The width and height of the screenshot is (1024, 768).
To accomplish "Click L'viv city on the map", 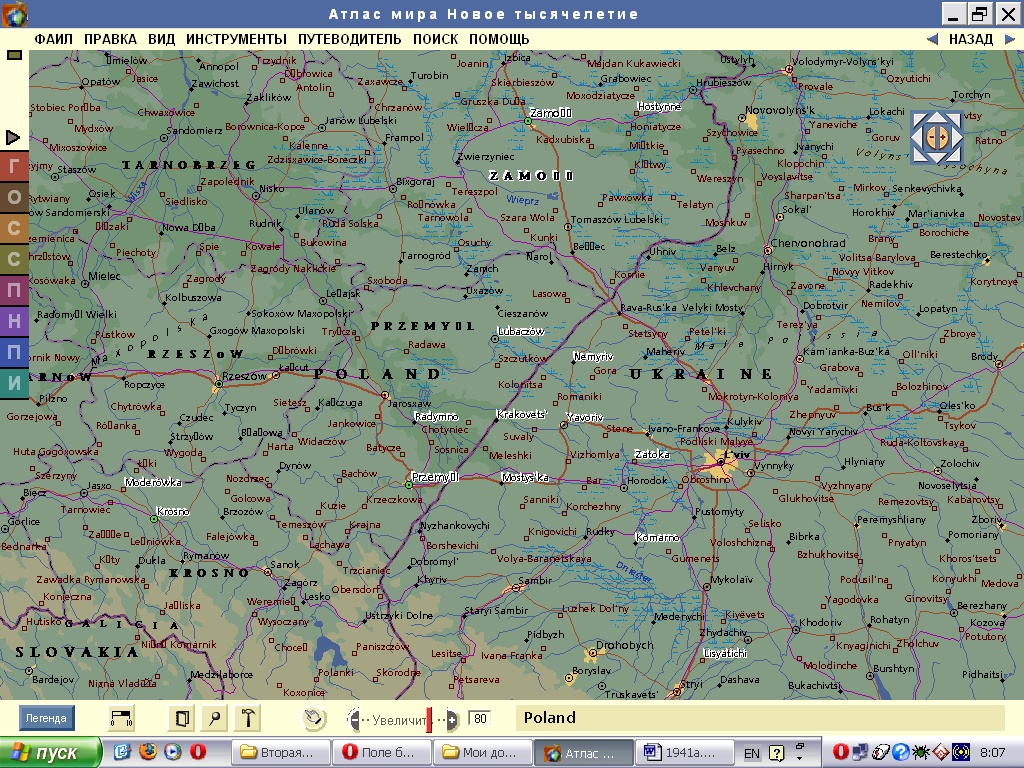I will point(721,461).
